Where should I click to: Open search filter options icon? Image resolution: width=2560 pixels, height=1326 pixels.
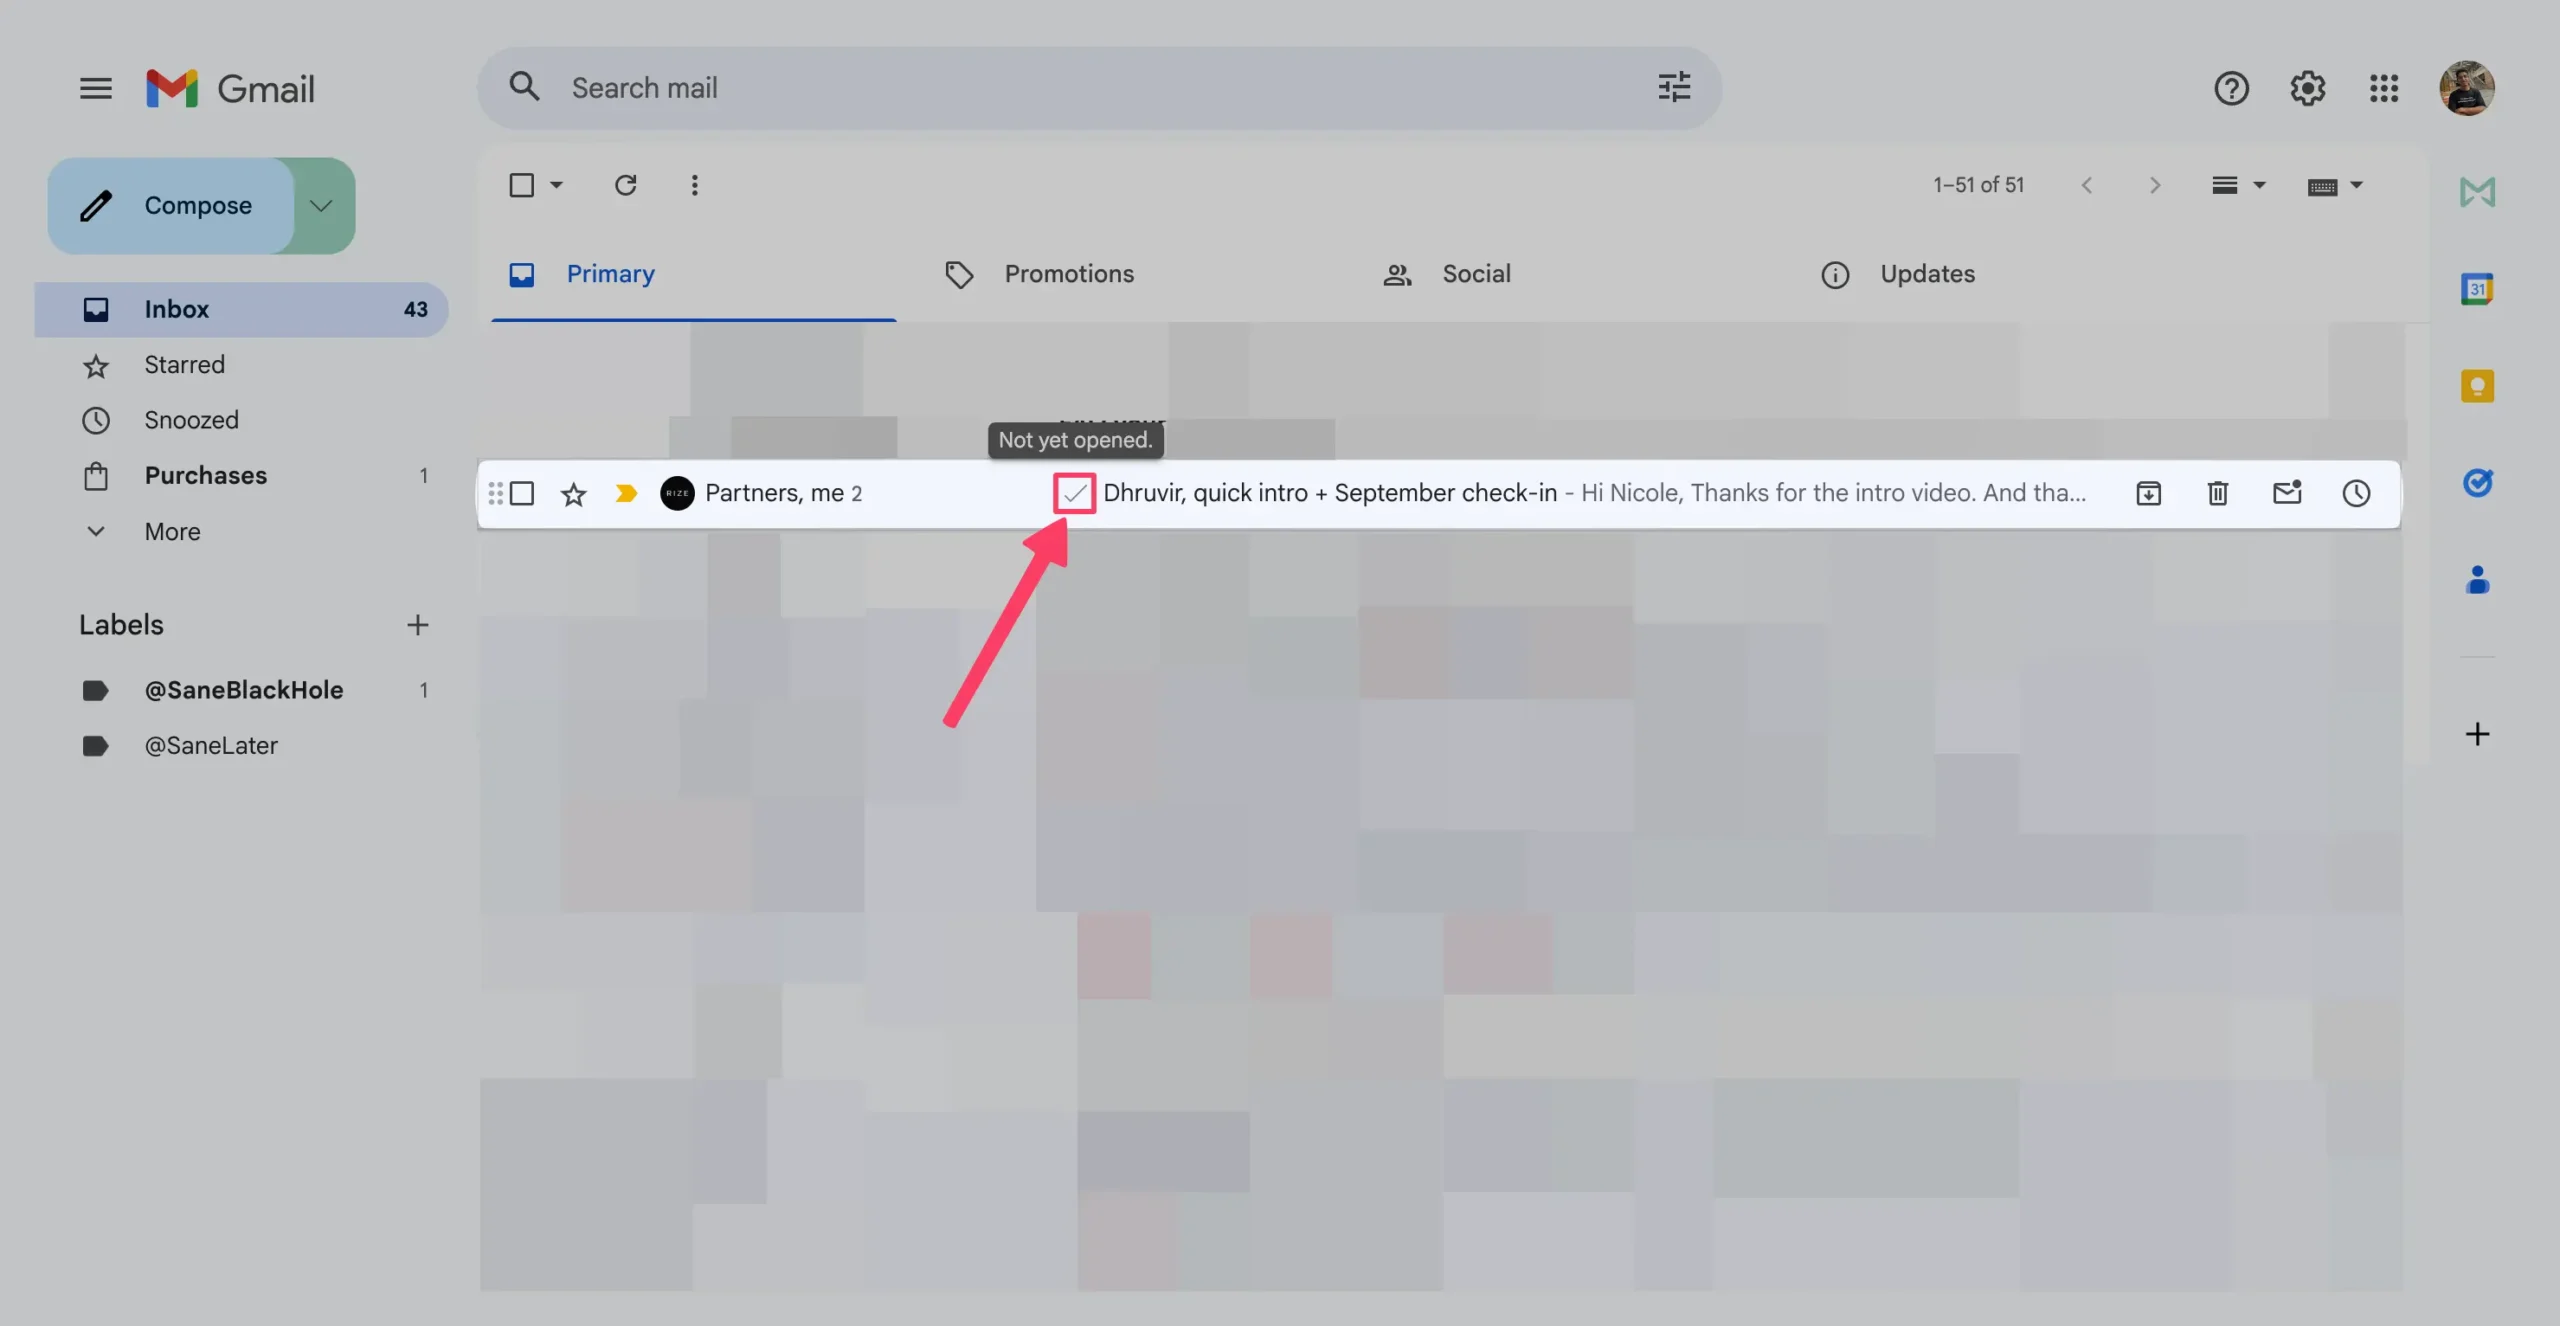[1673, 87]
